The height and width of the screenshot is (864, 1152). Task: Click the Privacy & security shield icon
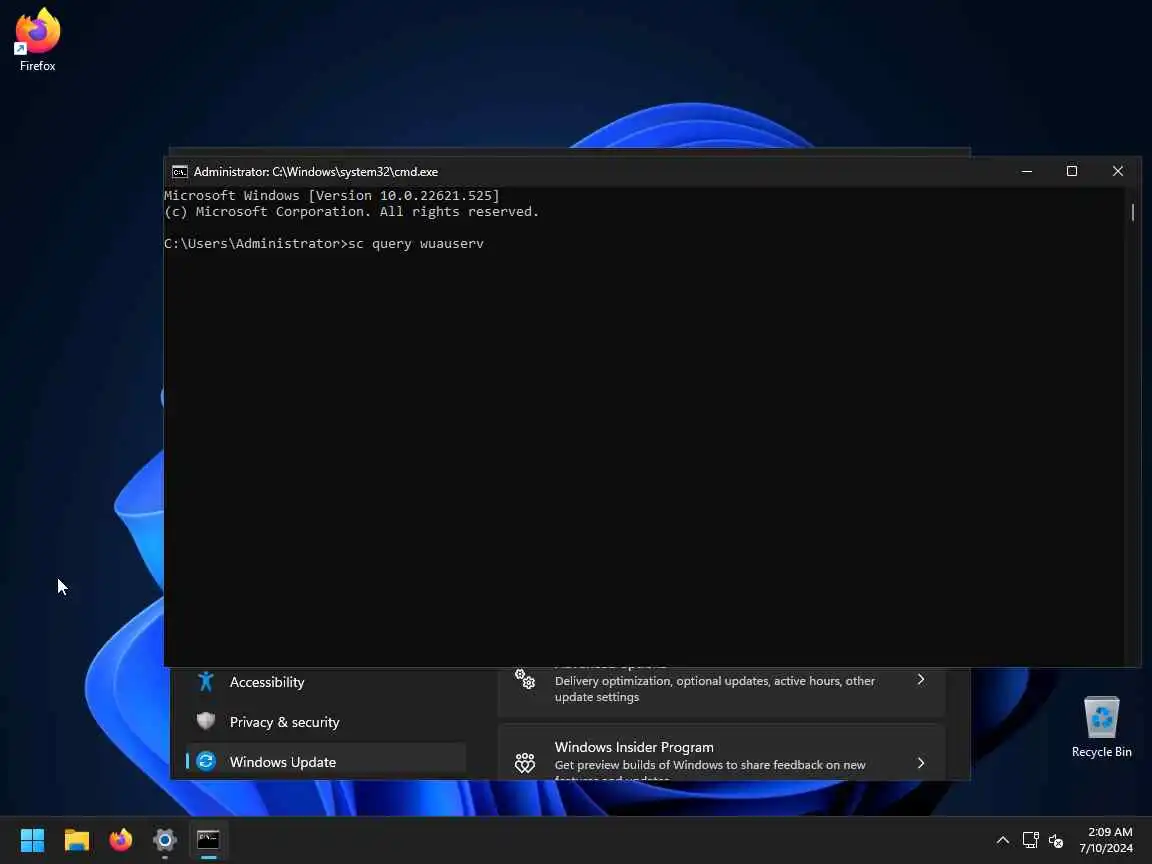point(206,721)
